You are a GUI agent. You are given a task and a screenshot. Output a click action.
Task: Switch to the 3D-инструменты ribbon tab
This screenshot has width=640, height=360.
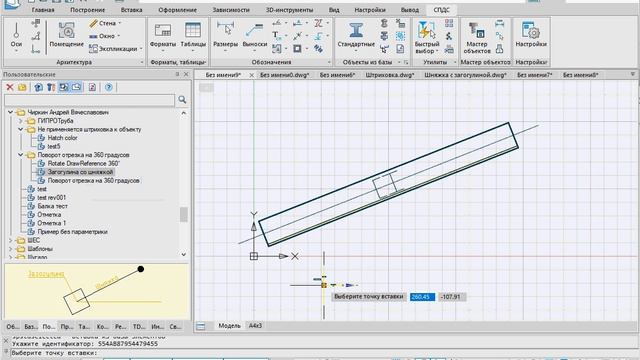(x=289, y=10)
